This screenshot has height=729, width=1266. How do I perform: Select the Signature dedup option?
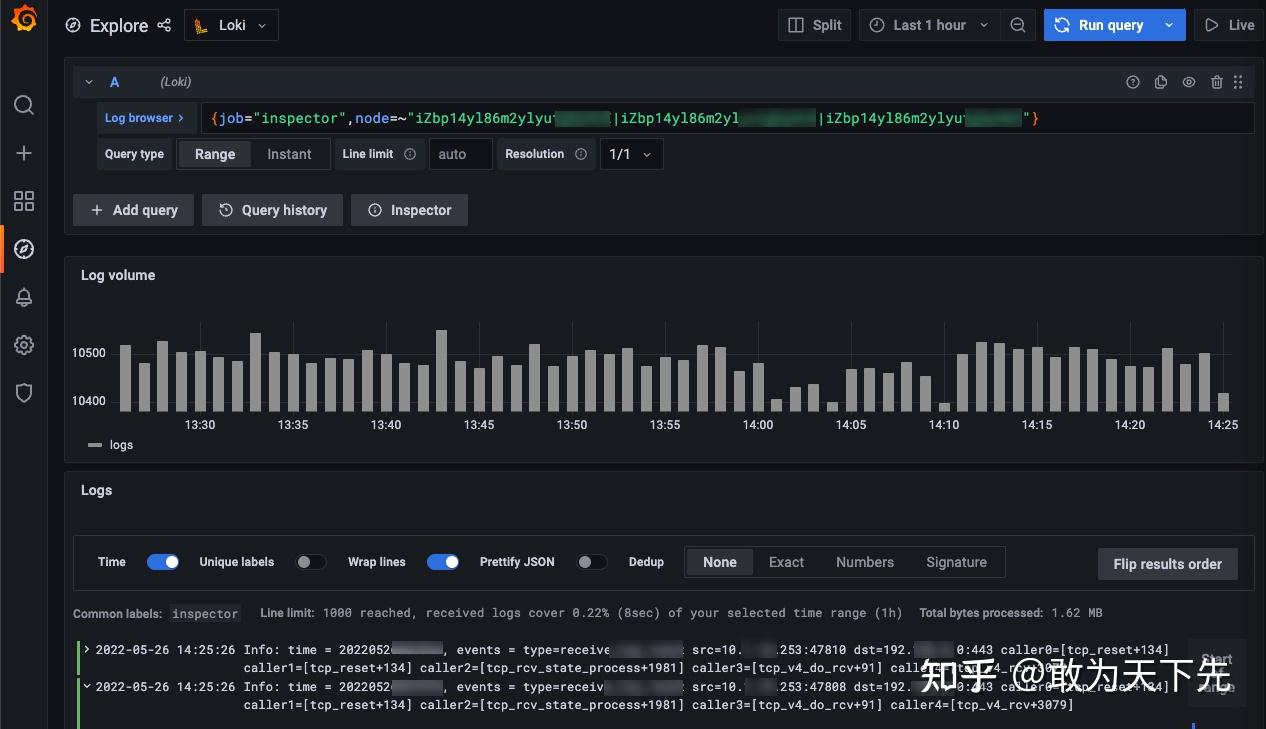pyautogui.click(x=956, y=562)
